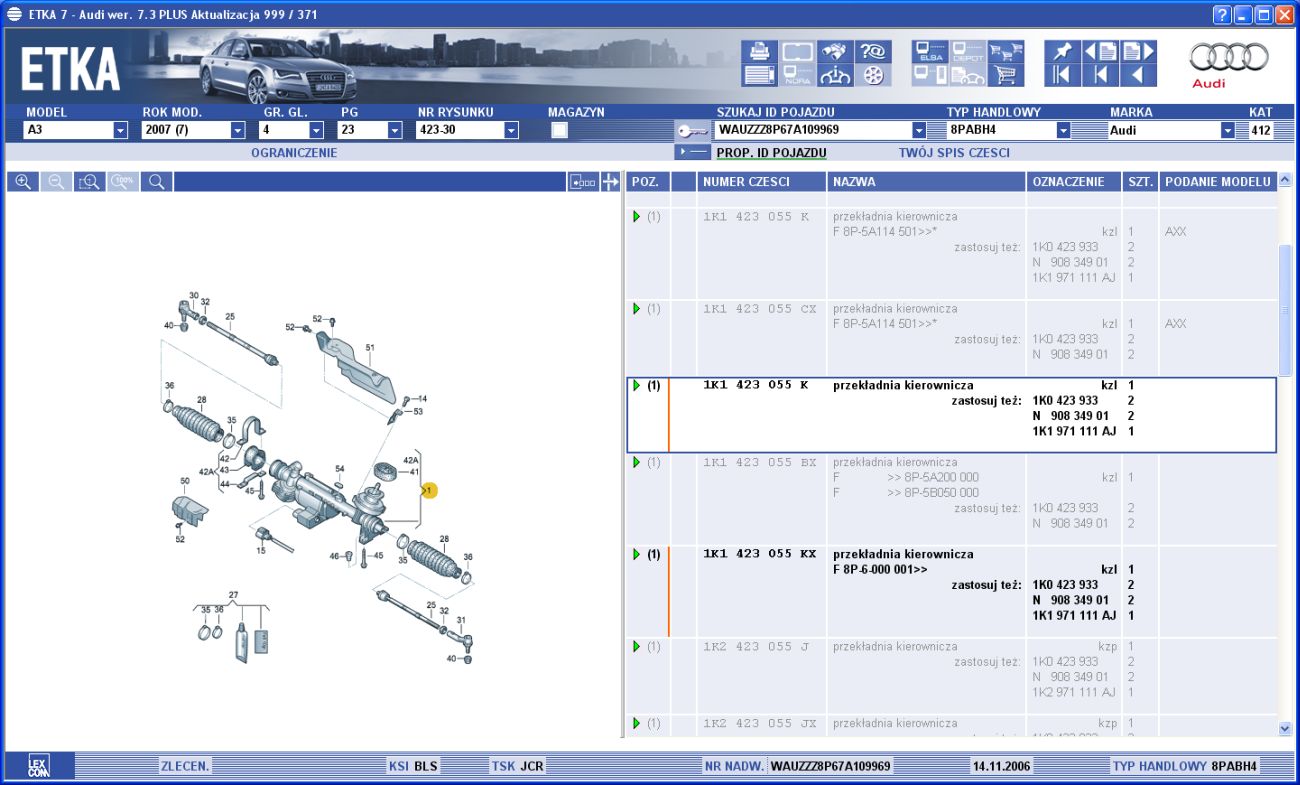Viewport: 1300px width, 785px height.
Task: Click the blank rounded frame icon
Action: tap(797, 51)
